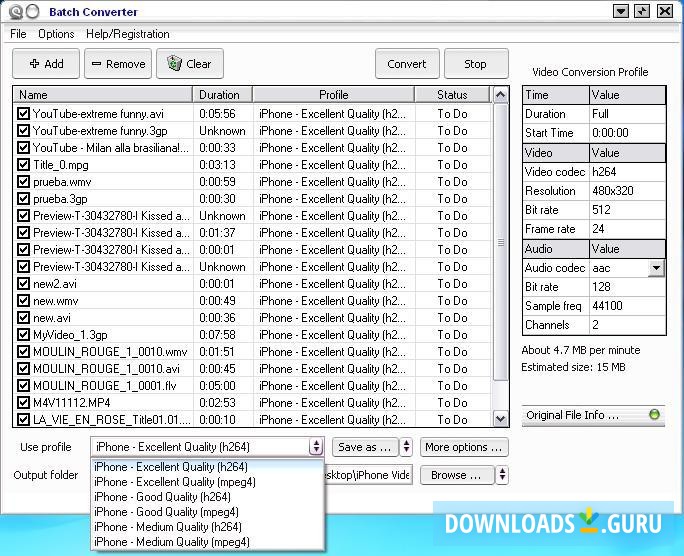This screenshot has height=556, width=684.
Task: Sort by the Name column header
Action: pyautogui.click(x=103, y=95)
